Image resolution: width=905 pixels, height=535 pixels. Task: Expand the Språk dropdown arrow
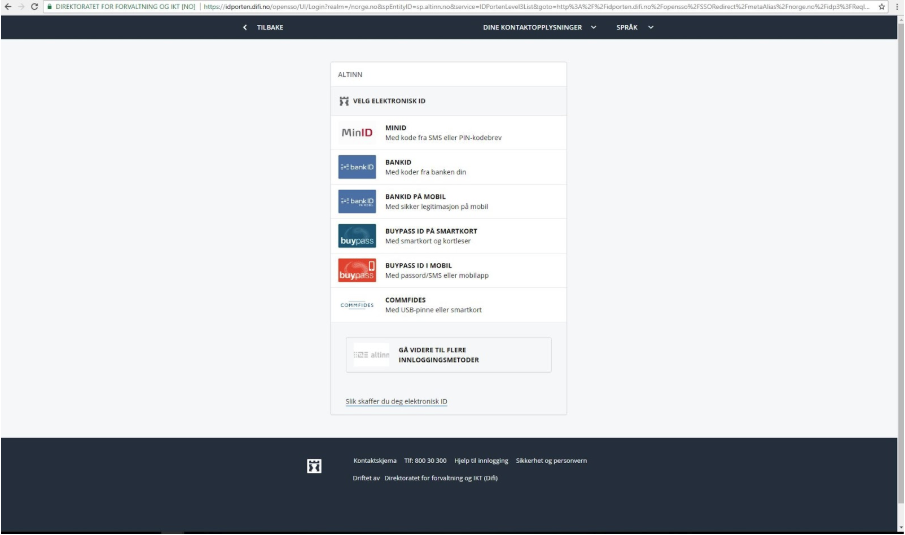click(x=650, y=27)
